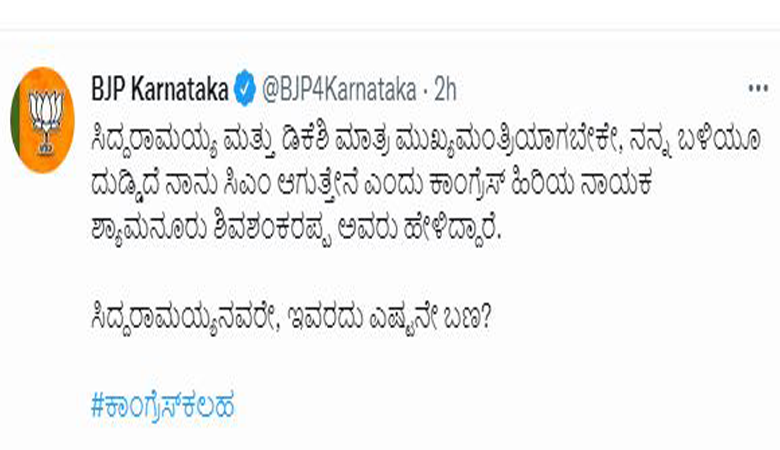This screenshot has height=450, width=780.
Task: Open the BJP Karnataka profile avatar
Action: pyautogui.click(x=43, y=120)
